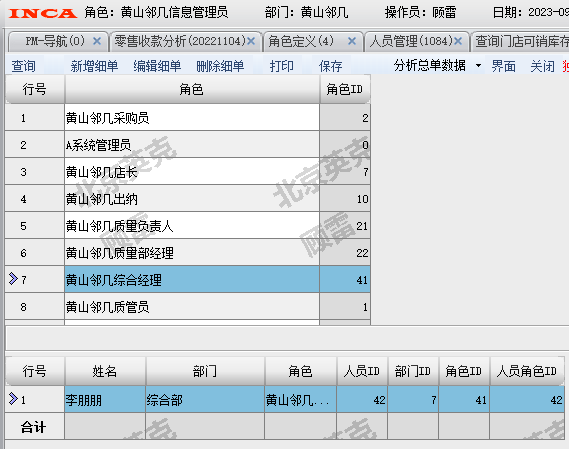Switch to the 查询门店可销库存 tab
The height and width of the screenshot is (449, 569).
coord(522,41)
